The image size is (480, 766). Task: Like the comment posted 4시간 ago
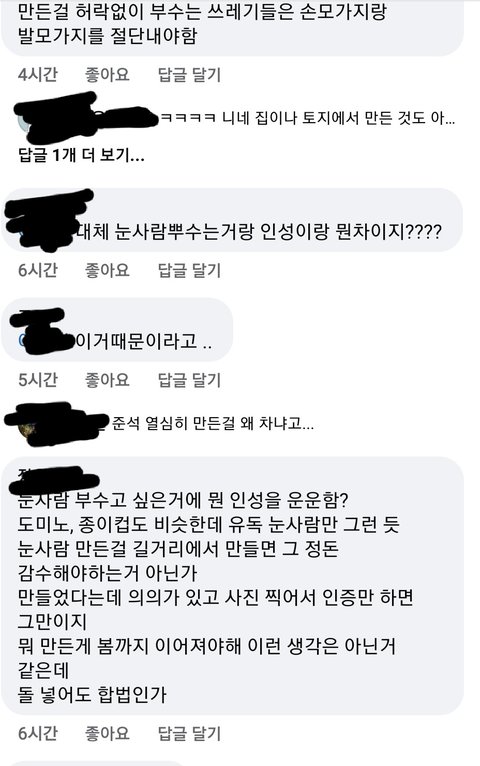click(107, 75)
